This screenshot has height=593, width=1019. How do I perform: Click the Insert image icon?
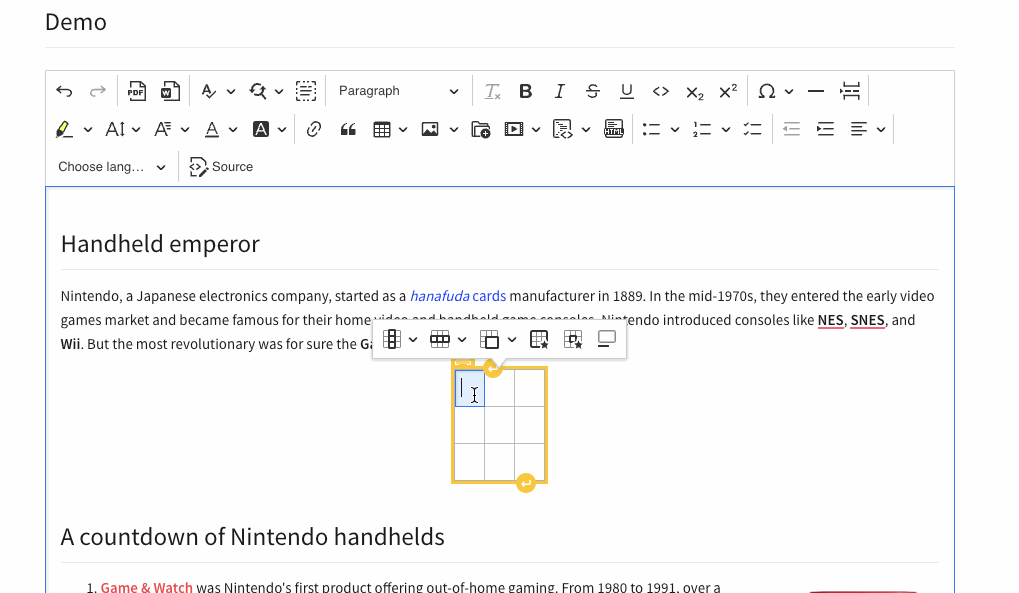(430, 129)
